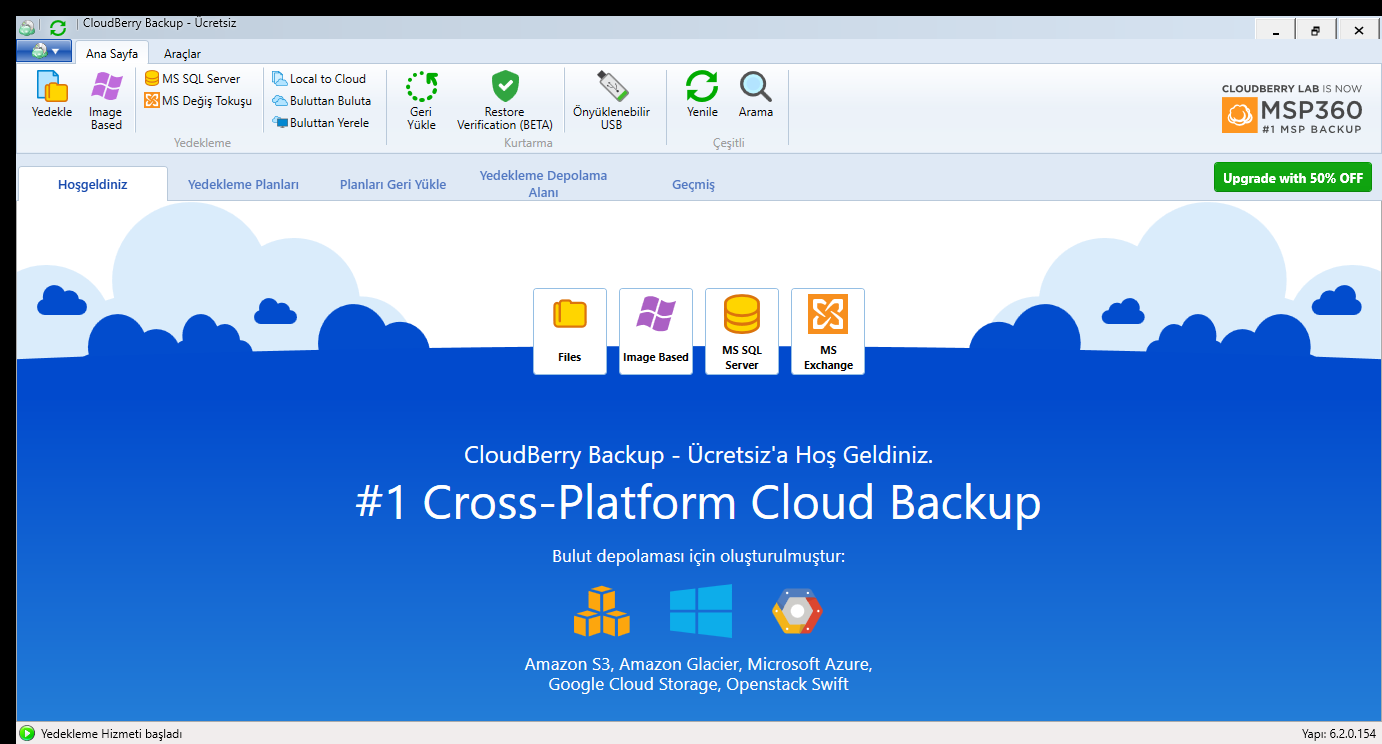Viewport: 1382px width, 744px height.
Task: Select Local to Cloud option
Action: (320, 79)
